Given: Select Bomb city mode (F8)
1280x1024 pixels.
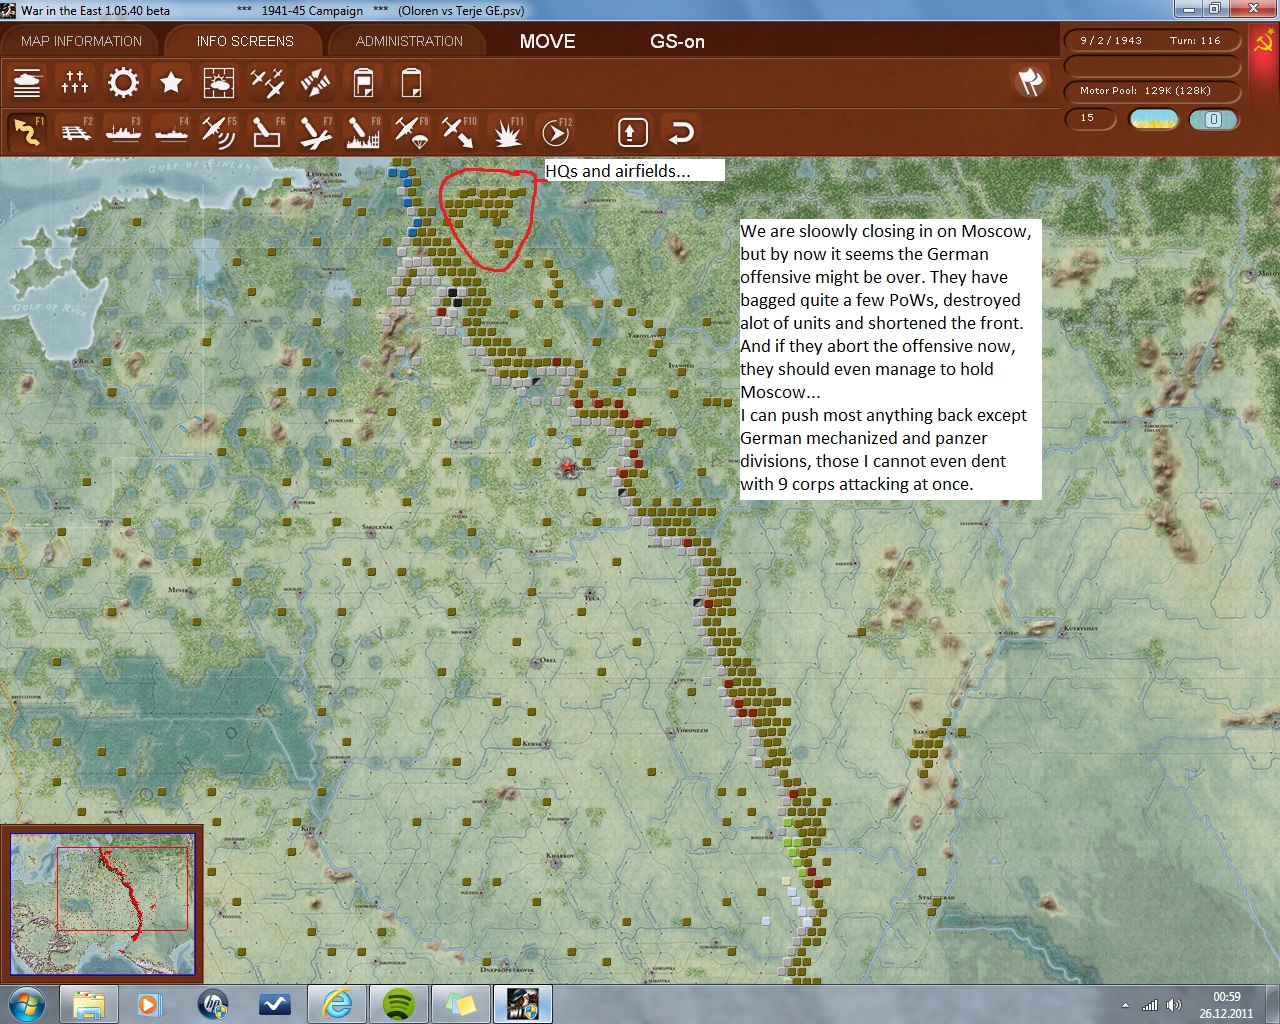Looking at the screenshot, I should [x=363, y=132].
